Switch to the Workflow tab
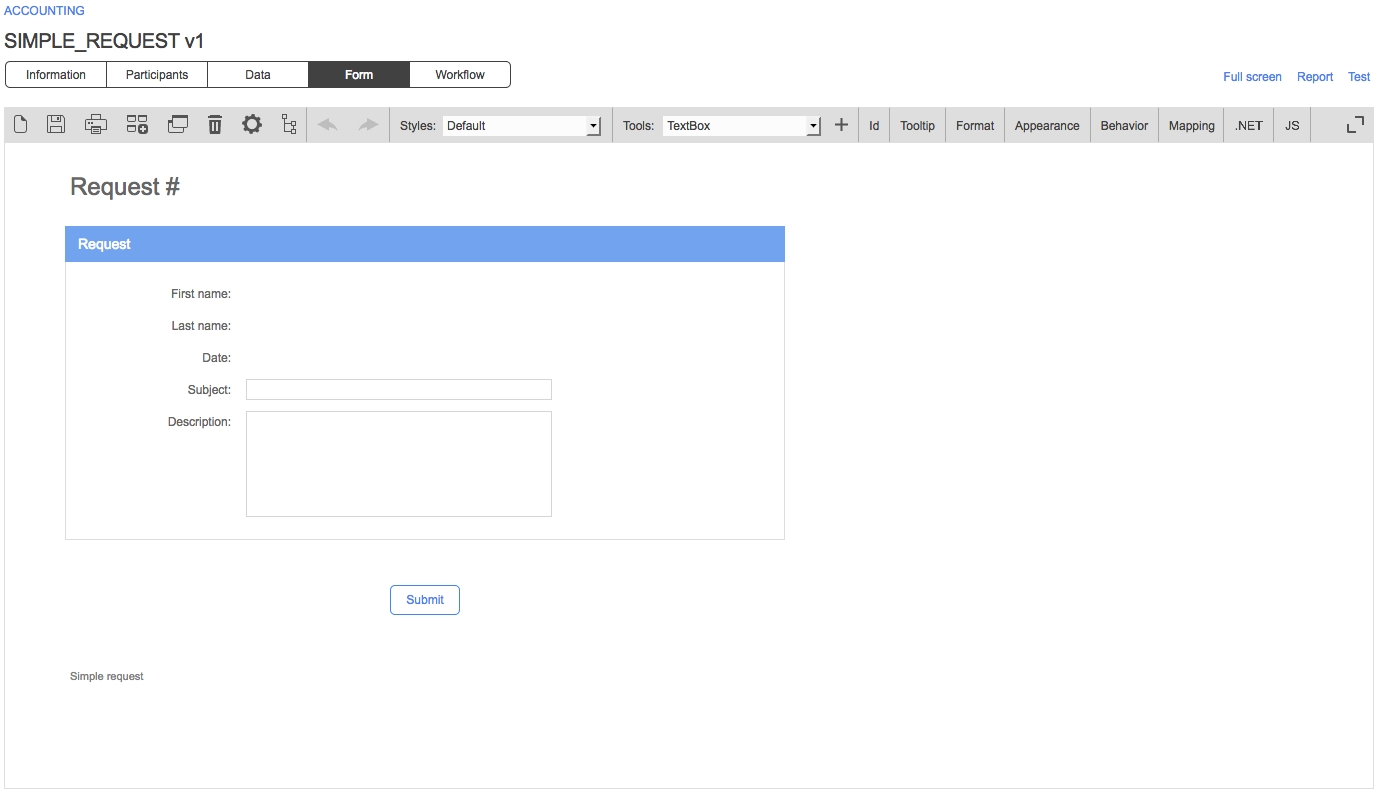The height and width of the screenshot is (794, 1380). pos(460,75)
